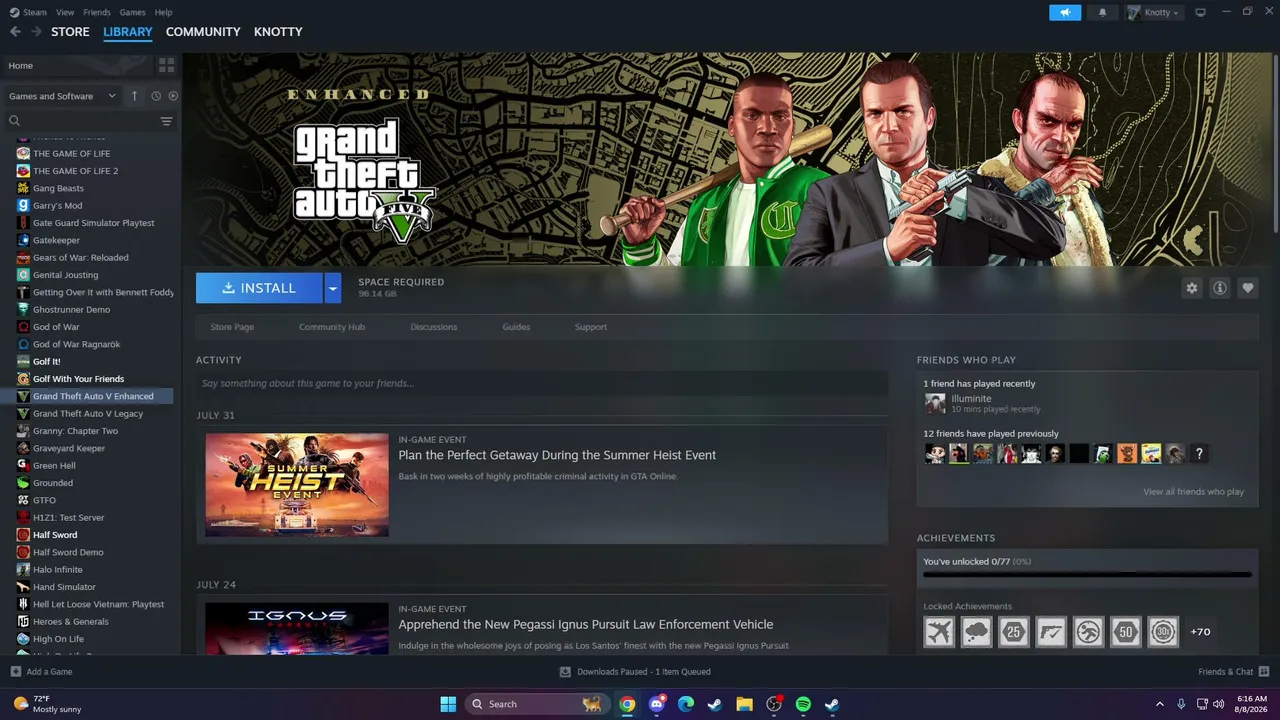The image size is (1280, 720).
Task: Click the activity comment input box
Action: (542, 383)
